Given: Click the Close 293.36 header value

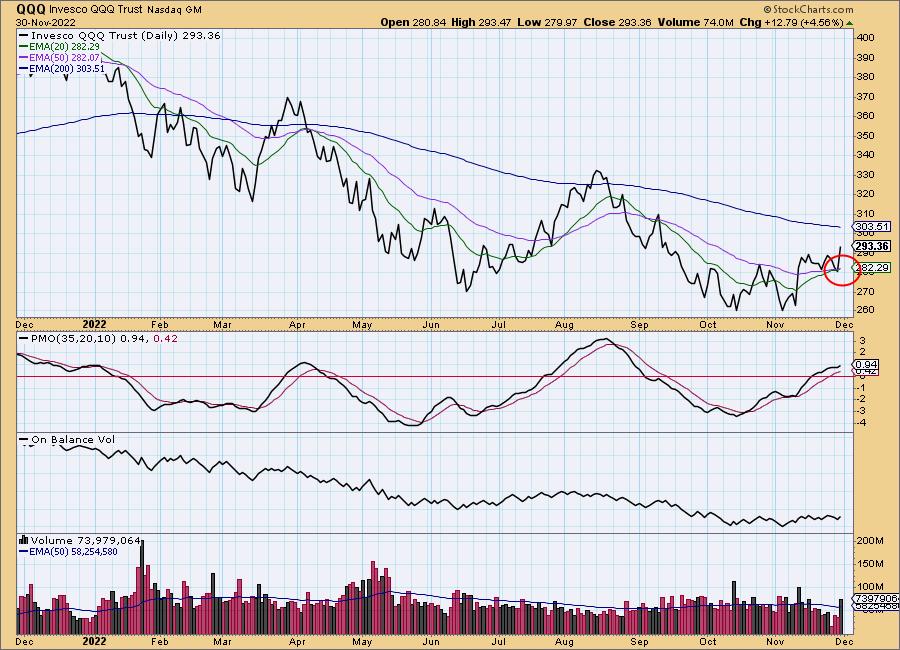Looking at the screenshot, I should click(617, 22).
